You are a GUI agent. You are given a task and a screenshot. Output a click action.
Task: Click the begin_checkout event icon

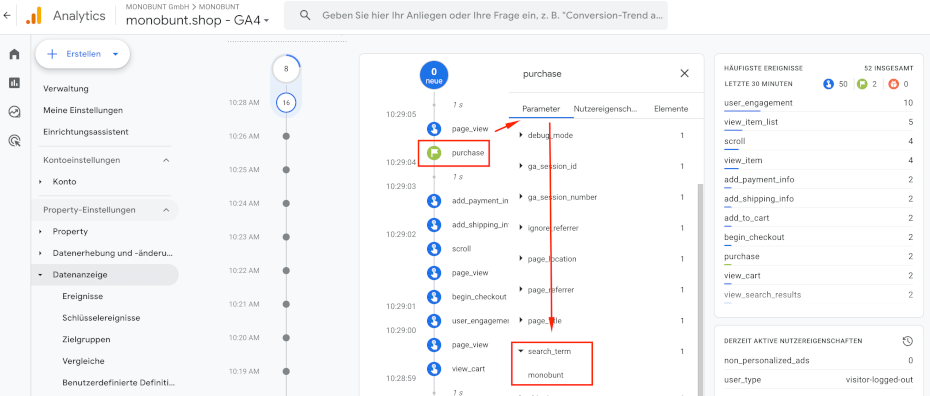coord(434,296)
